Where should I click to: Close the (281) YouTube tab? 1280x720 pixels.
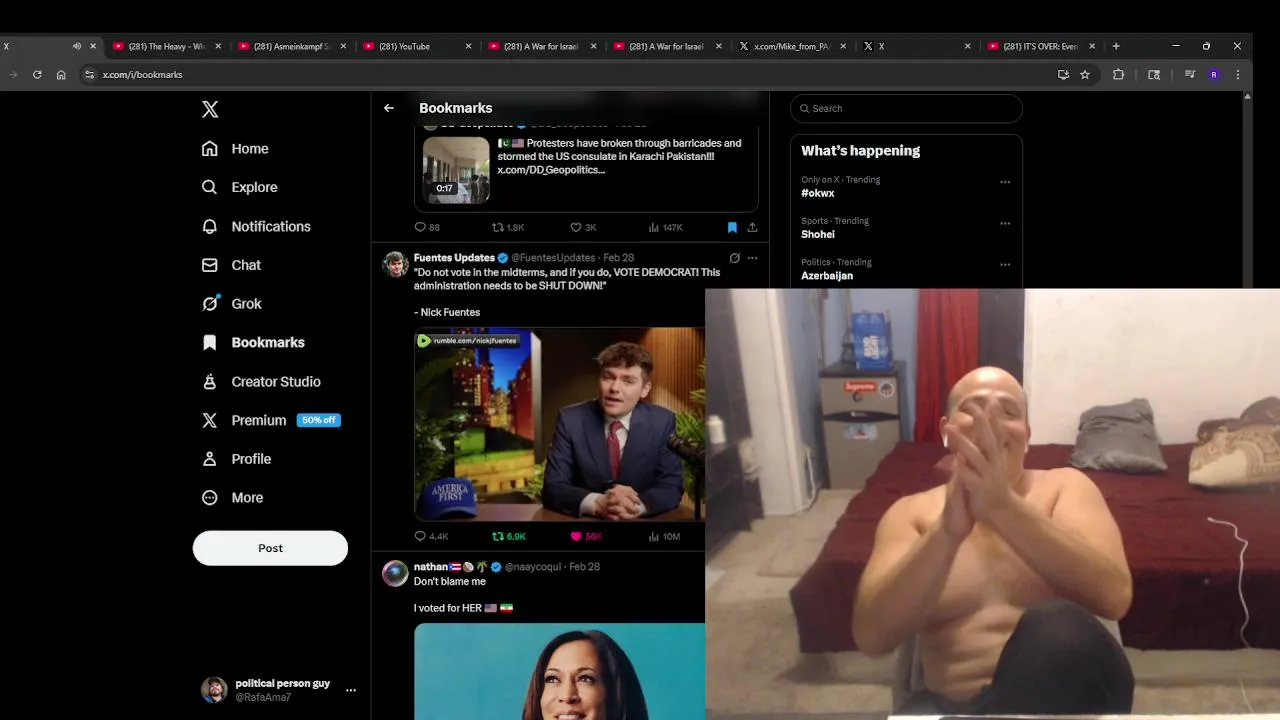(x=468, y=46)
